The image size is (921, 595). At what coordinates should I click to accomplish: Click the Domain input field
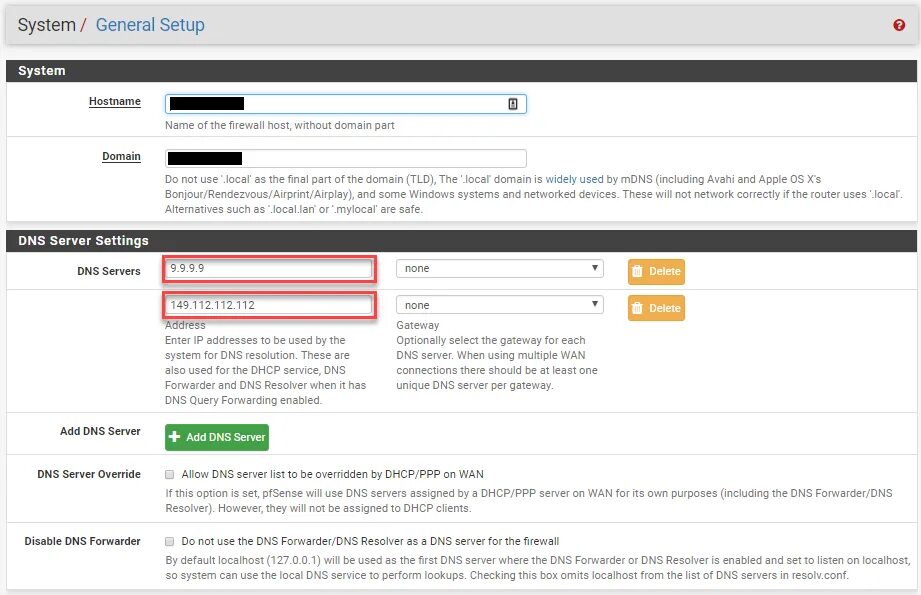tap(345, 158)
